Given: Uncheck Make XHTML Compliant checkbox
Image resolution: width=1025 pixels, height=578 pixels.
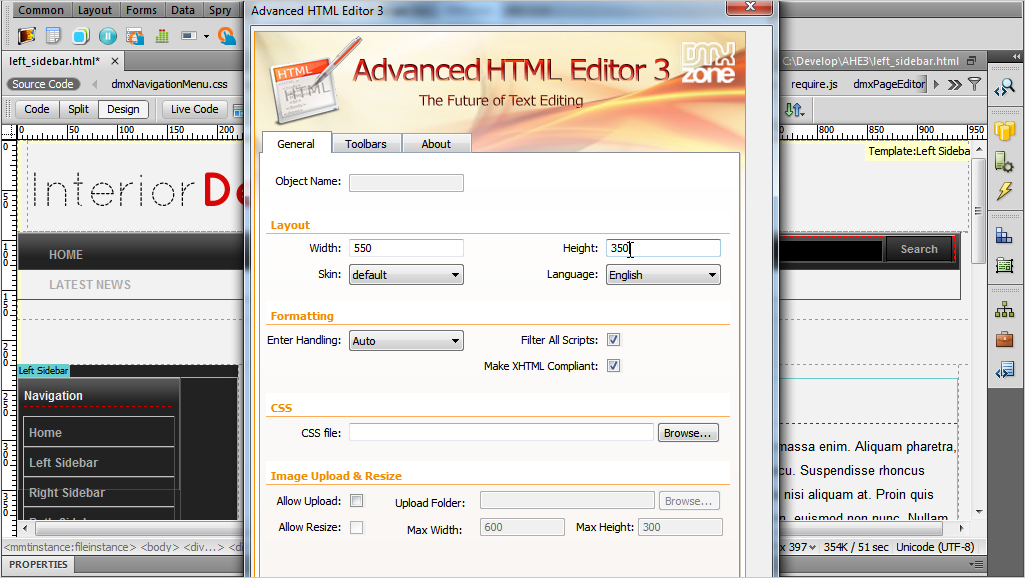Looking at the screenshot, I should click(613, 366).
